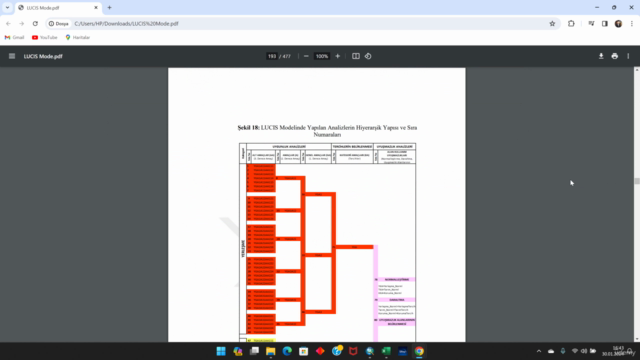The height and width of the screenshot is (360, 640).
Task: Open the tab search dropdown
Action: [x=7, y=8]
